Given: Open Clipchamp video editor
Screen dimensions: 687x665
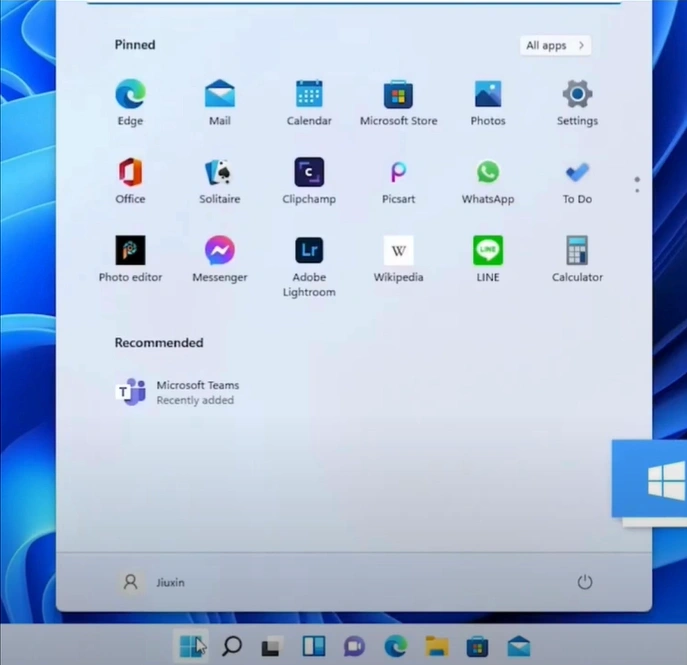Looking at the screenshot, I should [309, 180].
